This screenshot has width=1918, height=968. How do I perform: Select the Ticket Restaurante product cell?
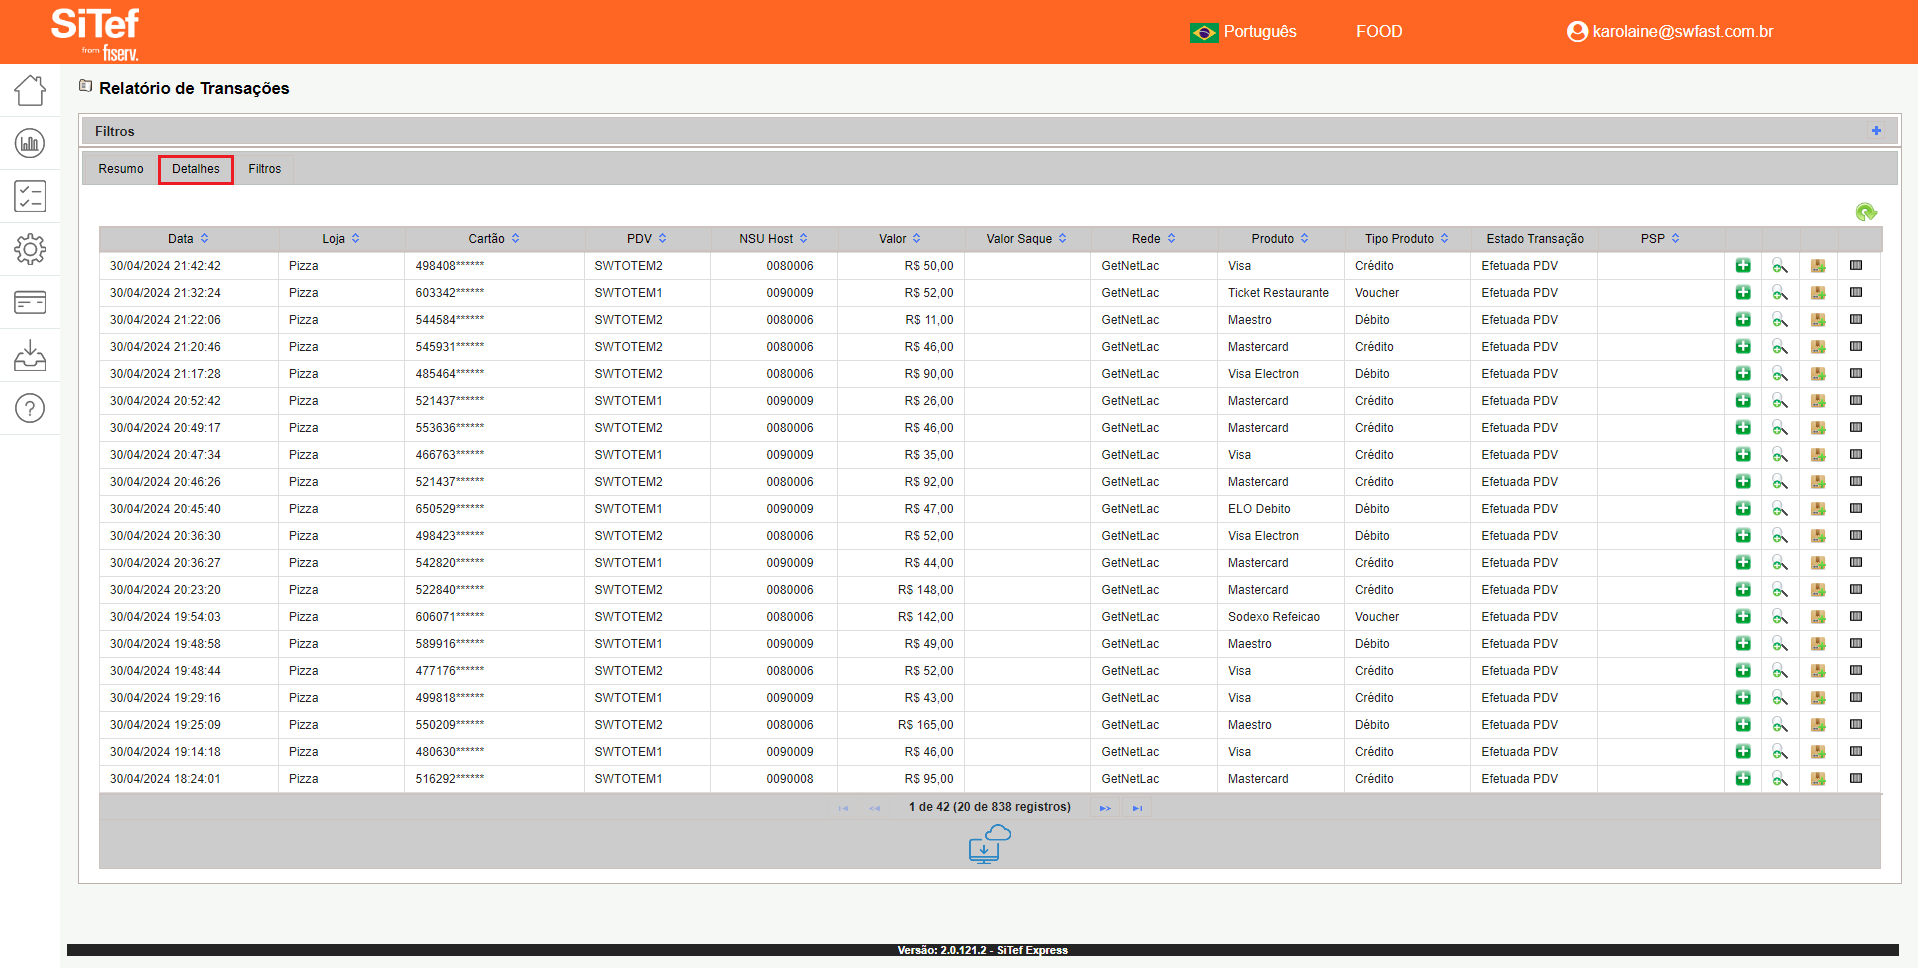point(1281,293)
